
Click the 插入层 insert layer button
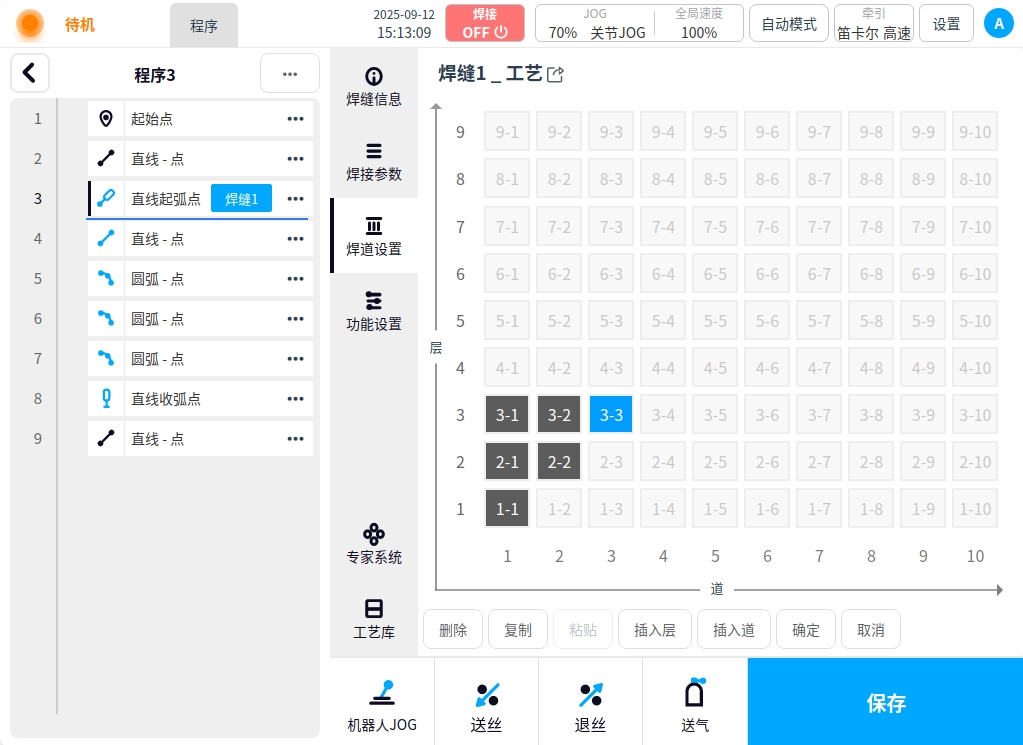coord(655,630)
